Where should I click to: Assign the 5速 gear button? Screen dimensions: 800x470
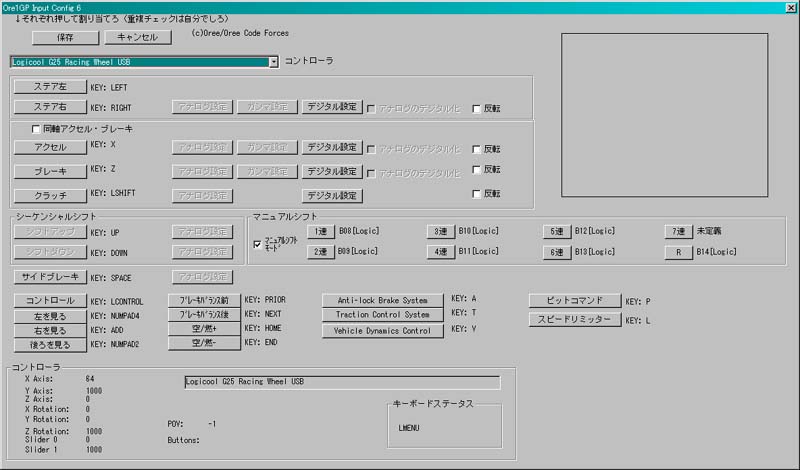click(x=557, y=232)
